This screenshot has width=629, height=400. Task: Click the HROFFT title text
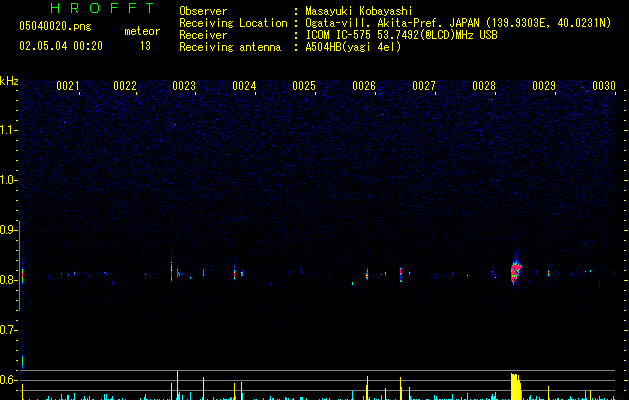click(x=103, y=8)
